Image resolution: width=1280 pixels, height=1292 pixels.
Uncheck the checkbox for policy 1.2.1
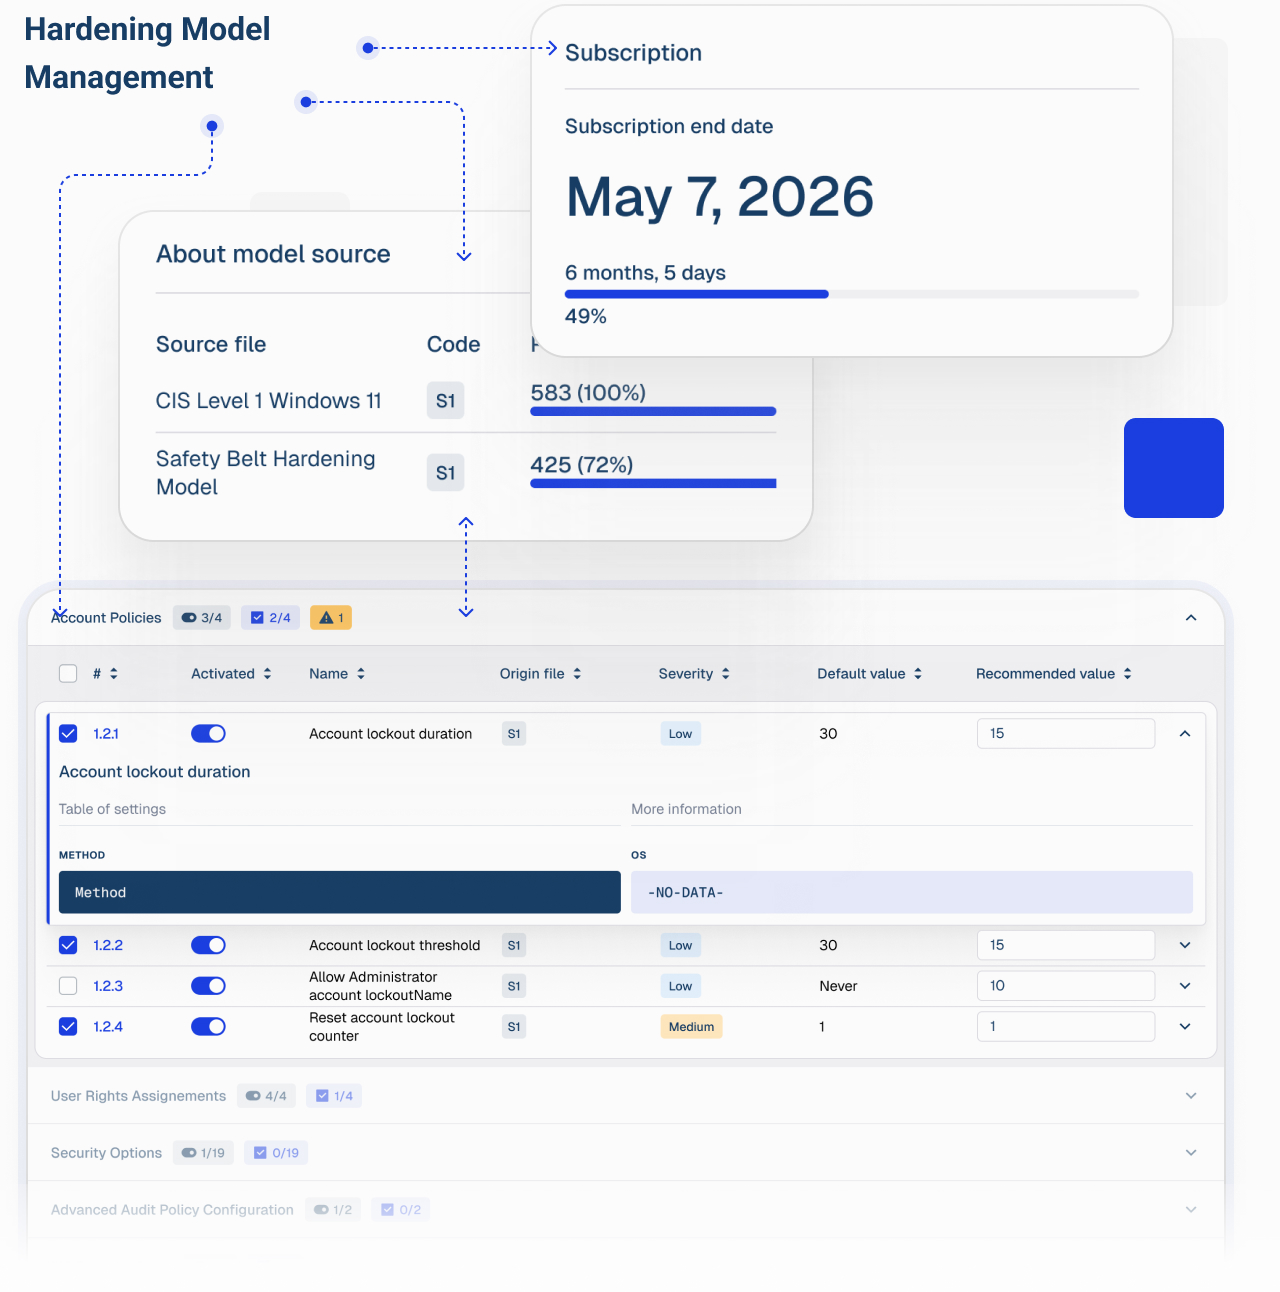(x=68, y=734)
